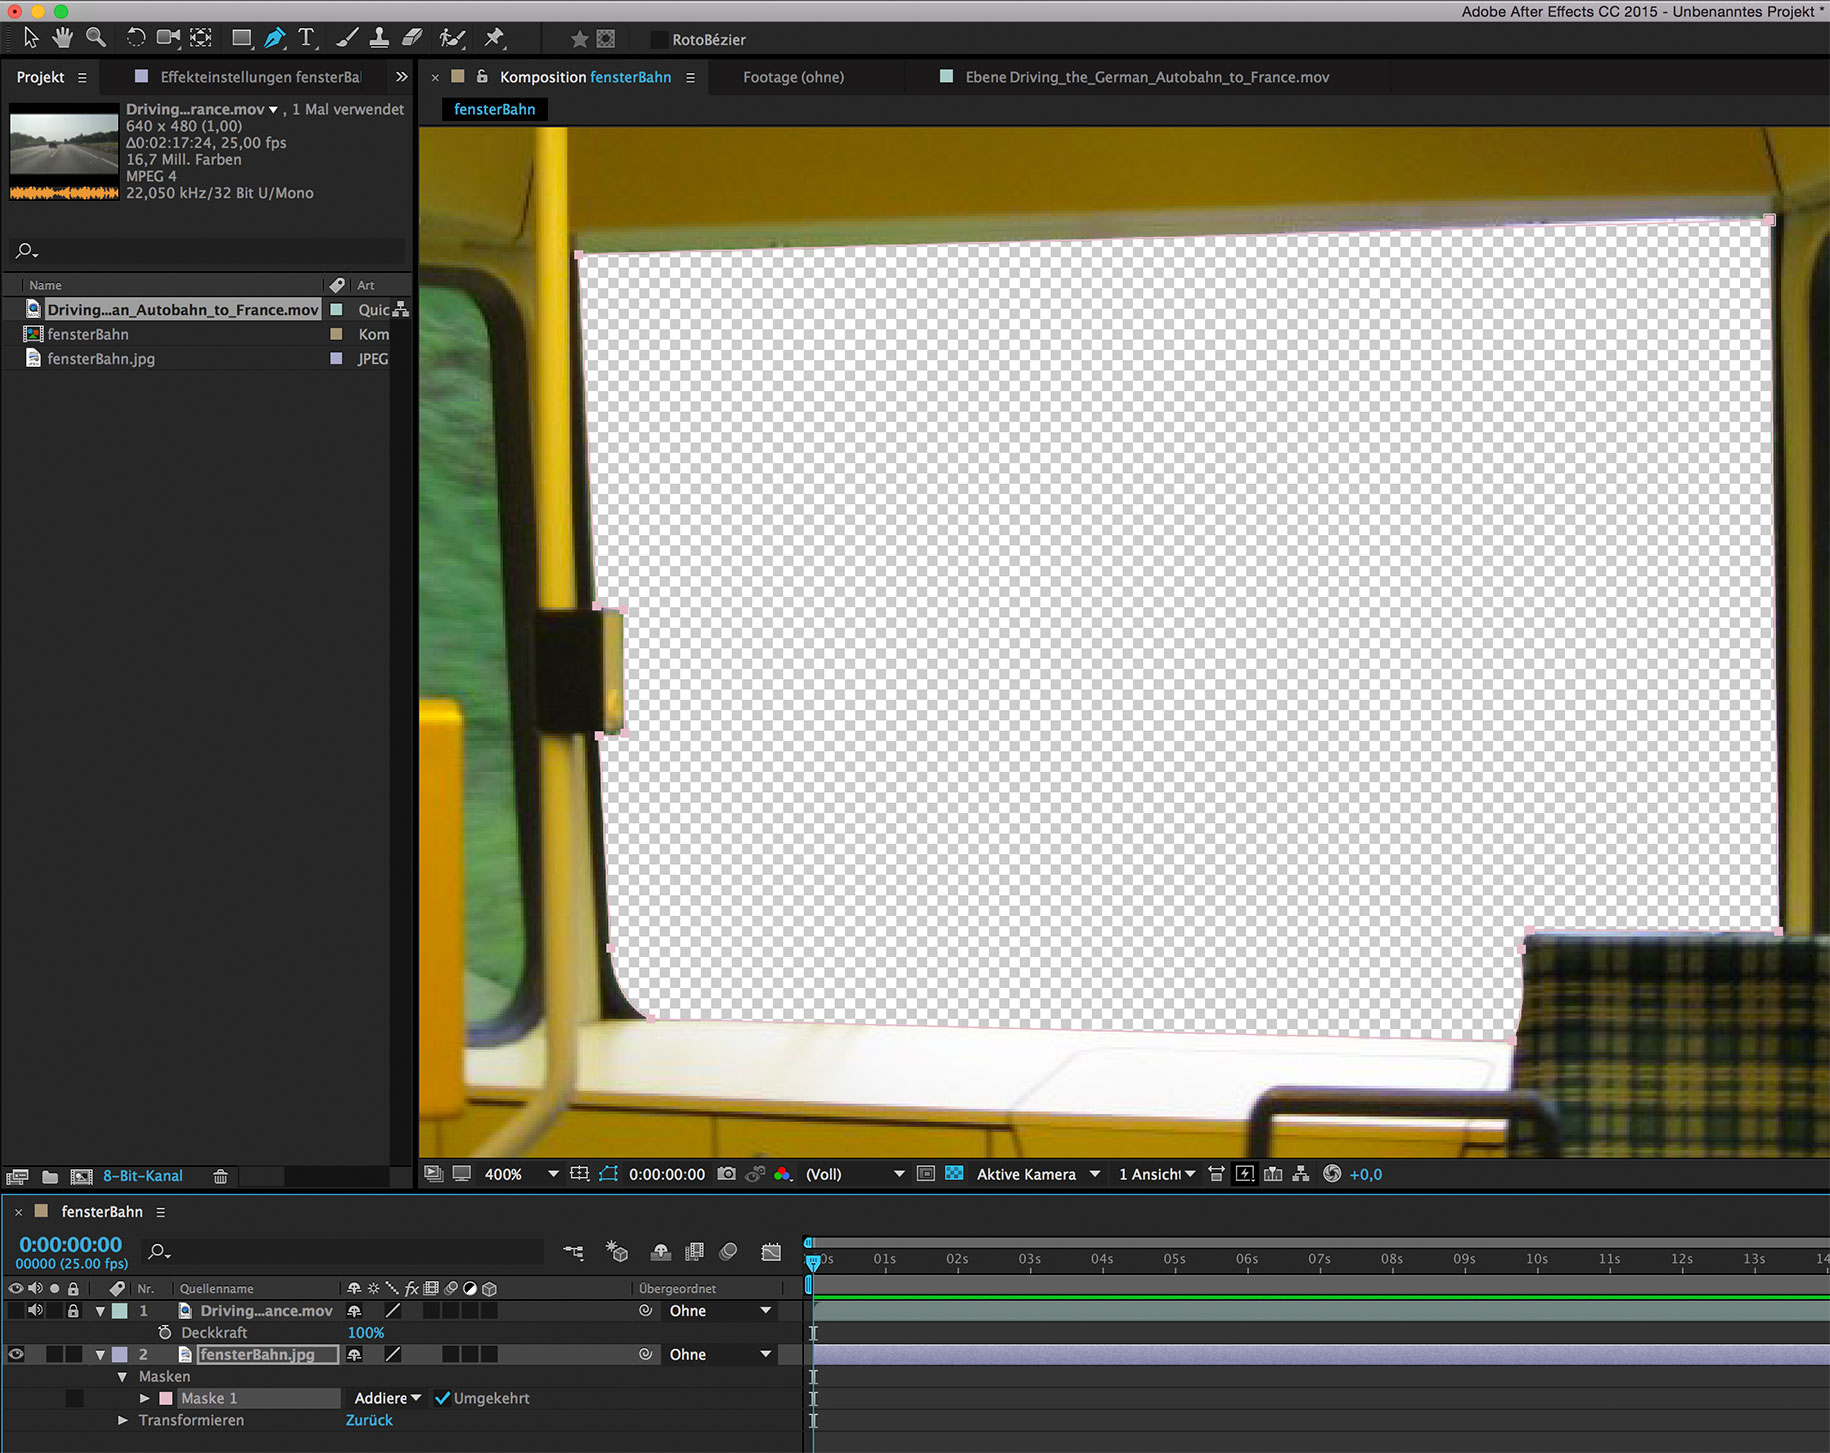Click the snapshot camera icon
The width and height of the screenshot is (1830, 1453).
point(727,1174)
